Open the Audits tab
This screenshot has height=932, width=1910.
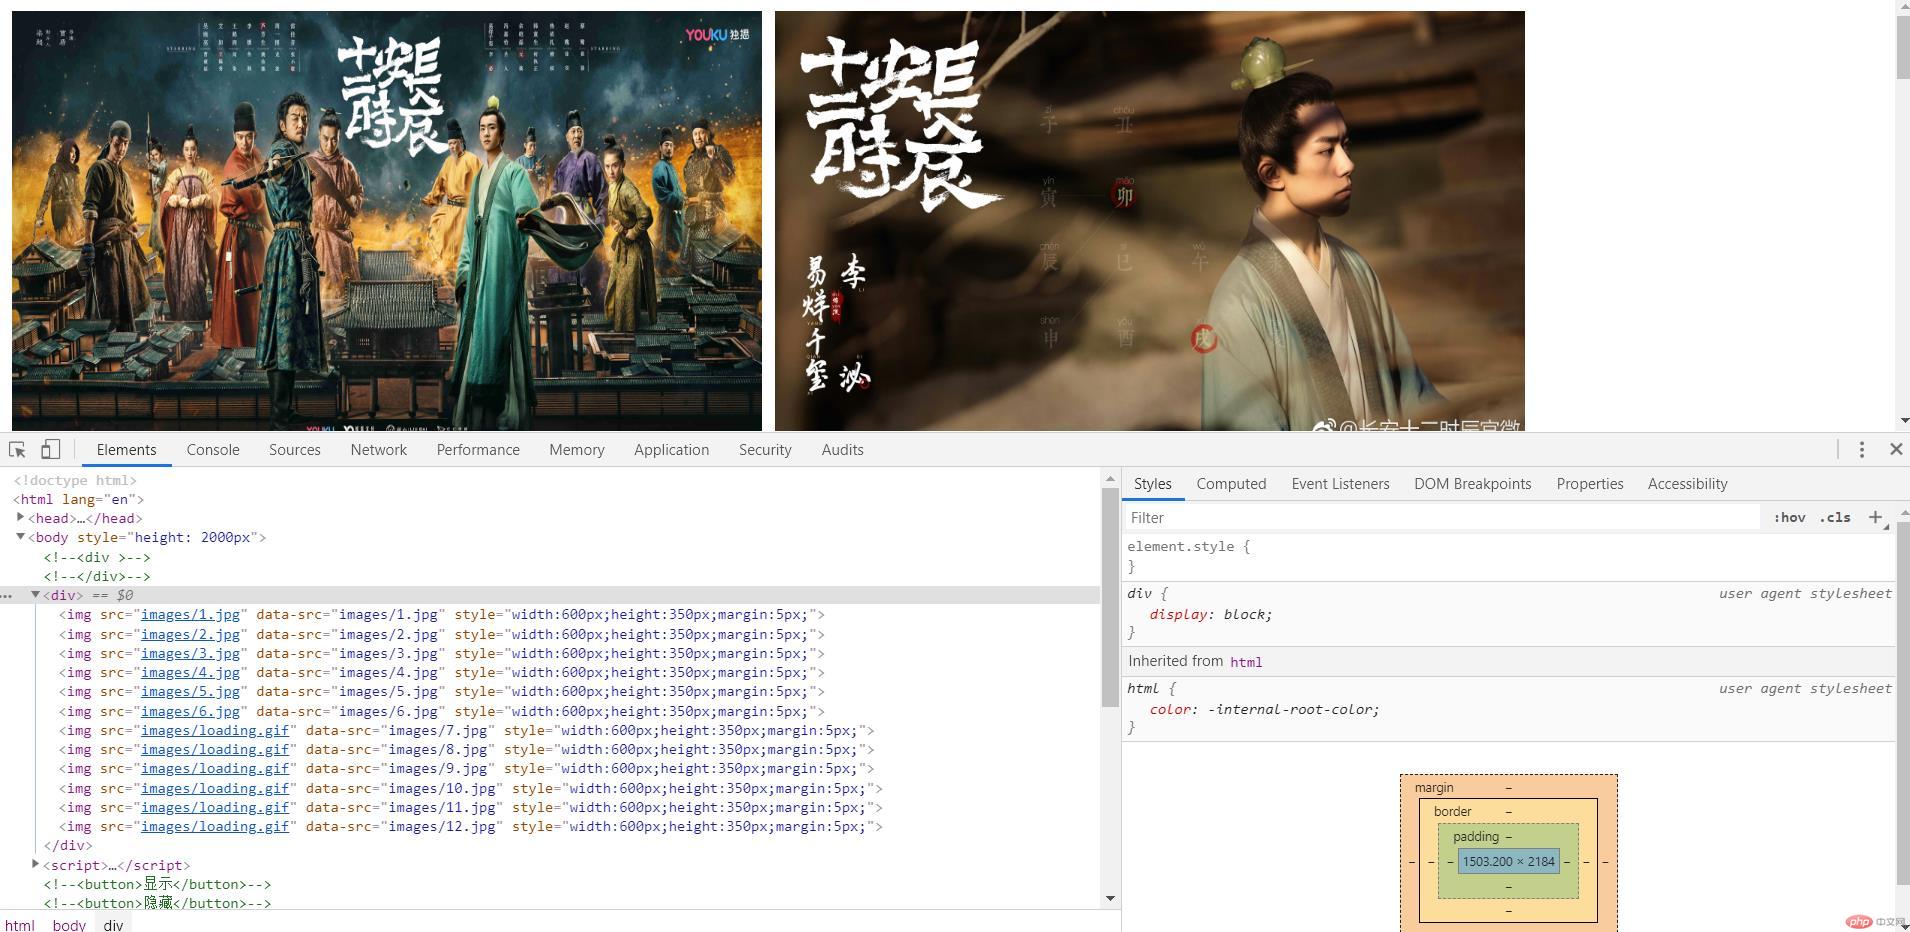(x=842, y=450)
